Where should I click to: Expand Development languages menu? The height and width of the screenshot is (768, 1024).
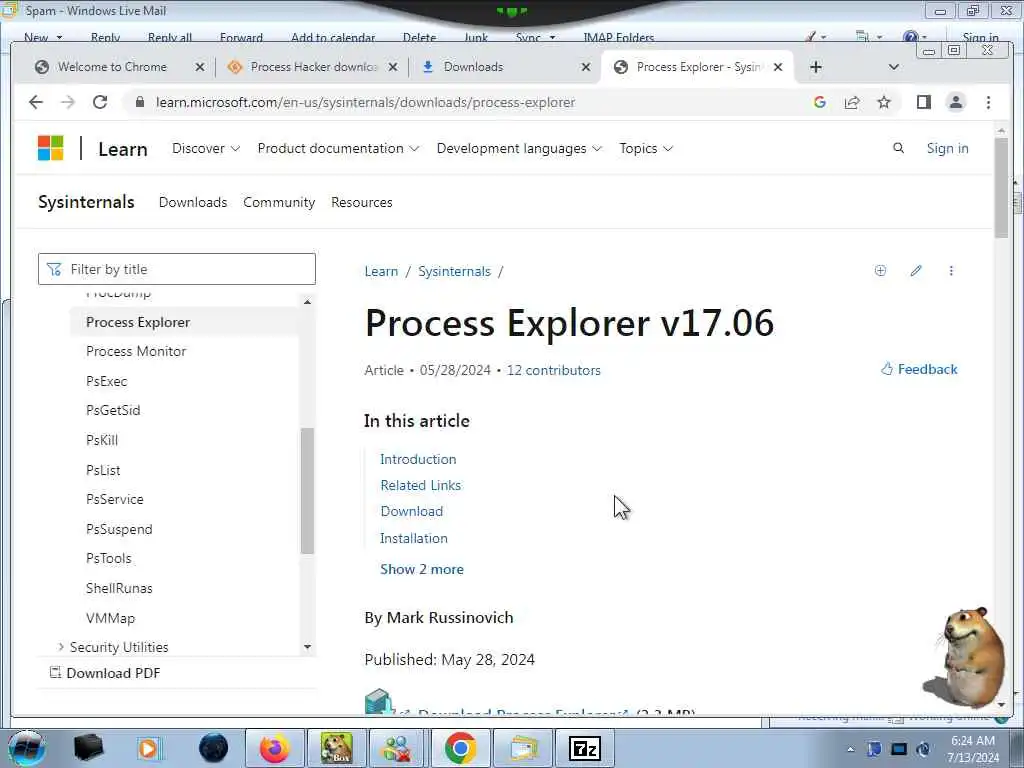519,148
